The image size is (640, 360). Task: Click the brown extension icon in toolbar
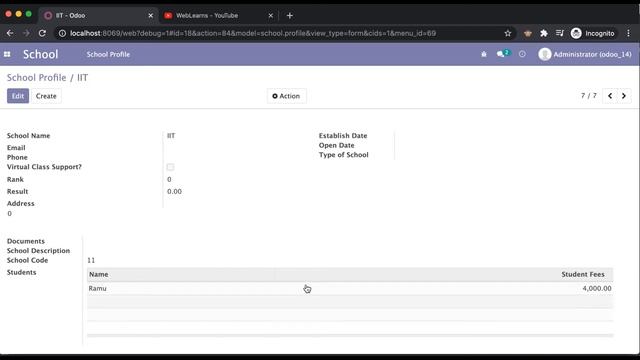[x=528, y=33]
